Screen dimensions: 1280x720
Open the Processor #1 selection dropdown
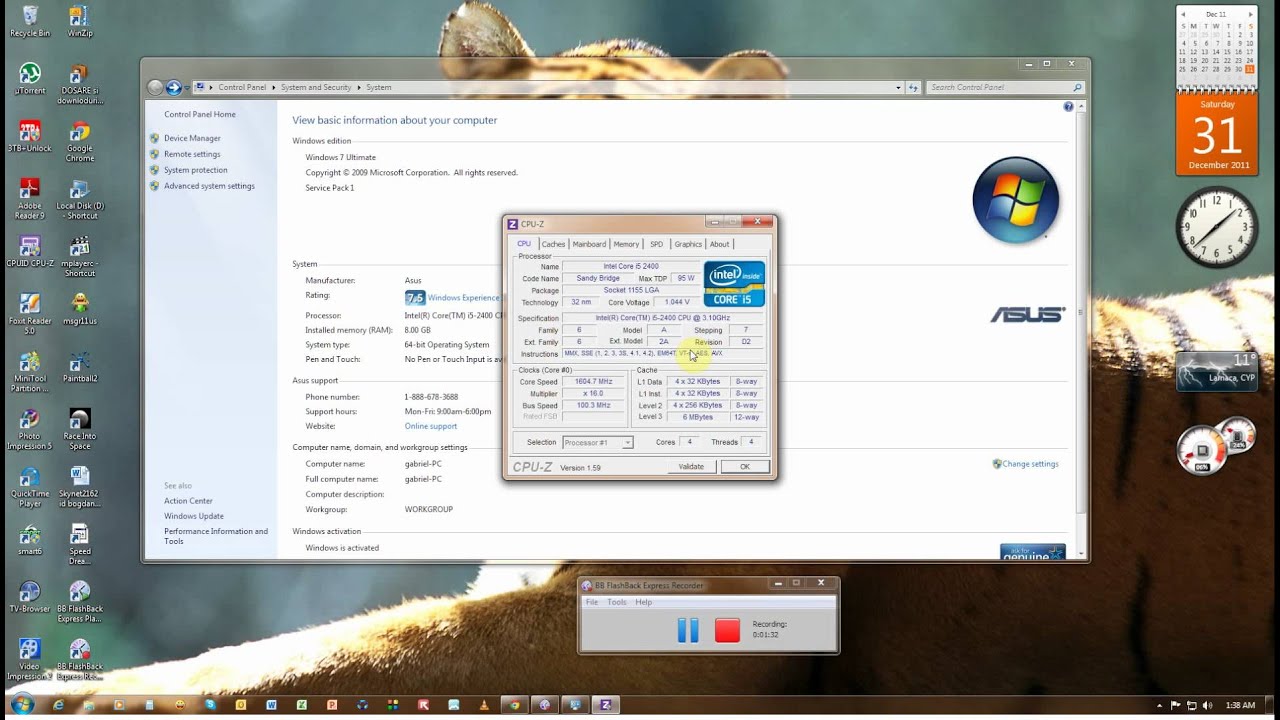[598, 442]
